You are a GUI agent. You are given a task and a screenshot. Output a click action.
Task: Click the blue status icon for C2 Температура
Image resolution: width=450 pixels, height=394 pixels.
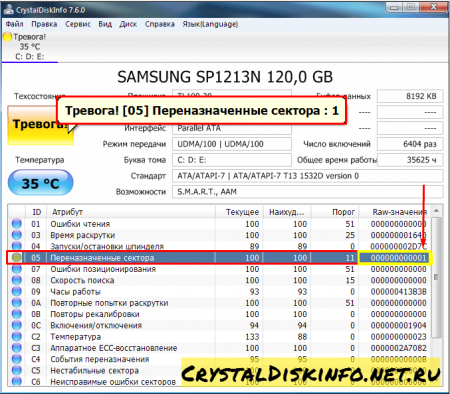pos(16,337)
